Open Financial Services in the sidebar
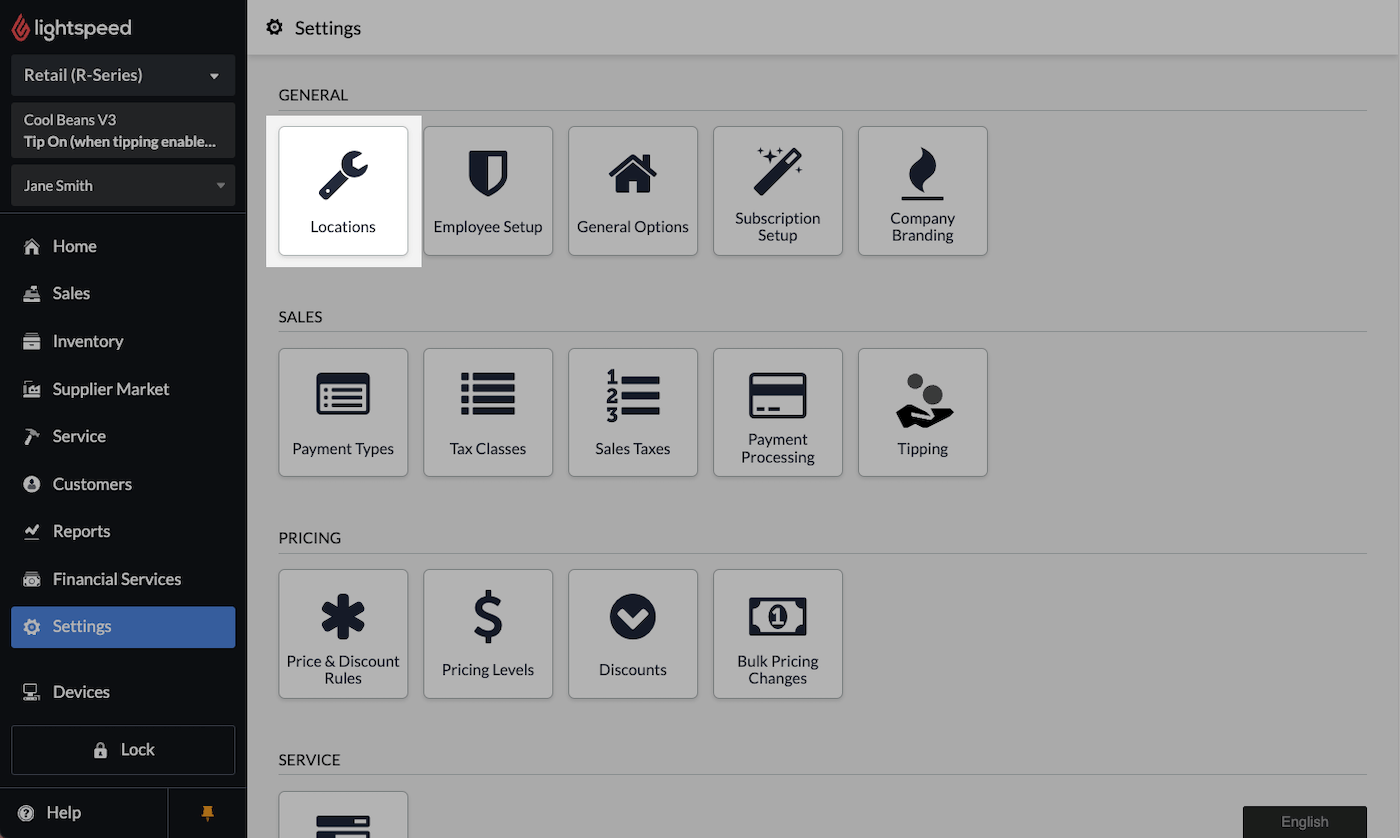 point(123,579)
